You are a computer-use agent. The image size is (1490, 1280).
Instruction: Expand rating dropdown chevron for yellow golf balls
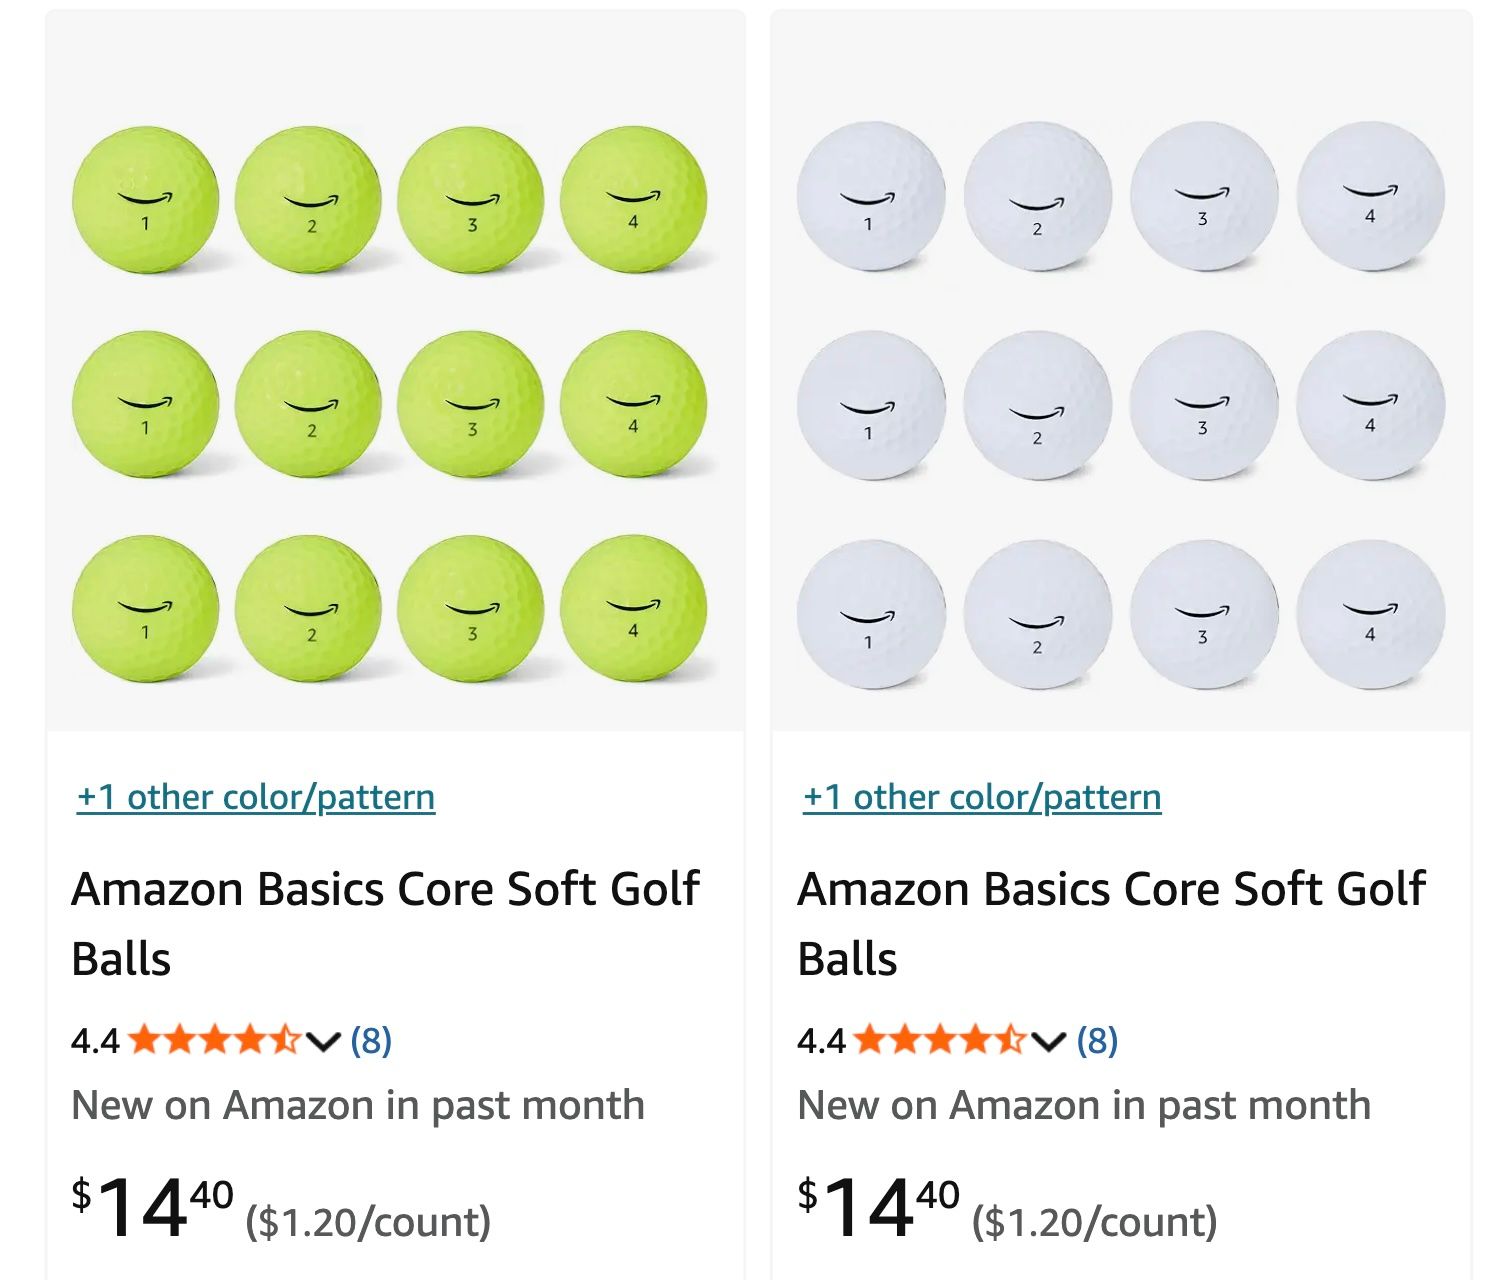[x=323, y=1042]
